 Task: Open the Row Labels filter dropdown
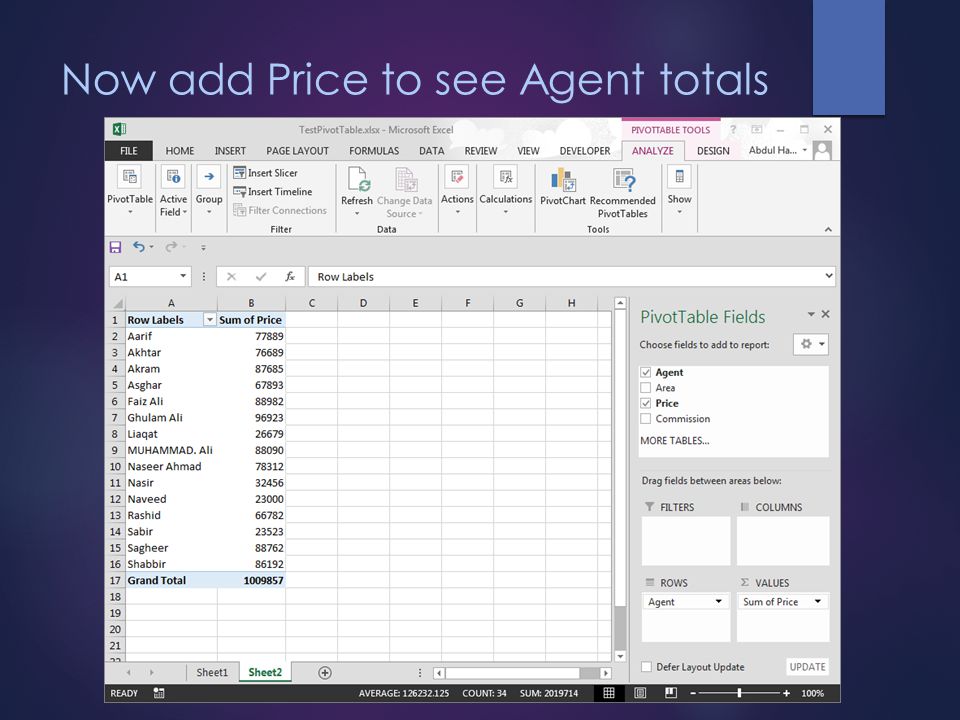pyautogui.click(x=209, y=320)
